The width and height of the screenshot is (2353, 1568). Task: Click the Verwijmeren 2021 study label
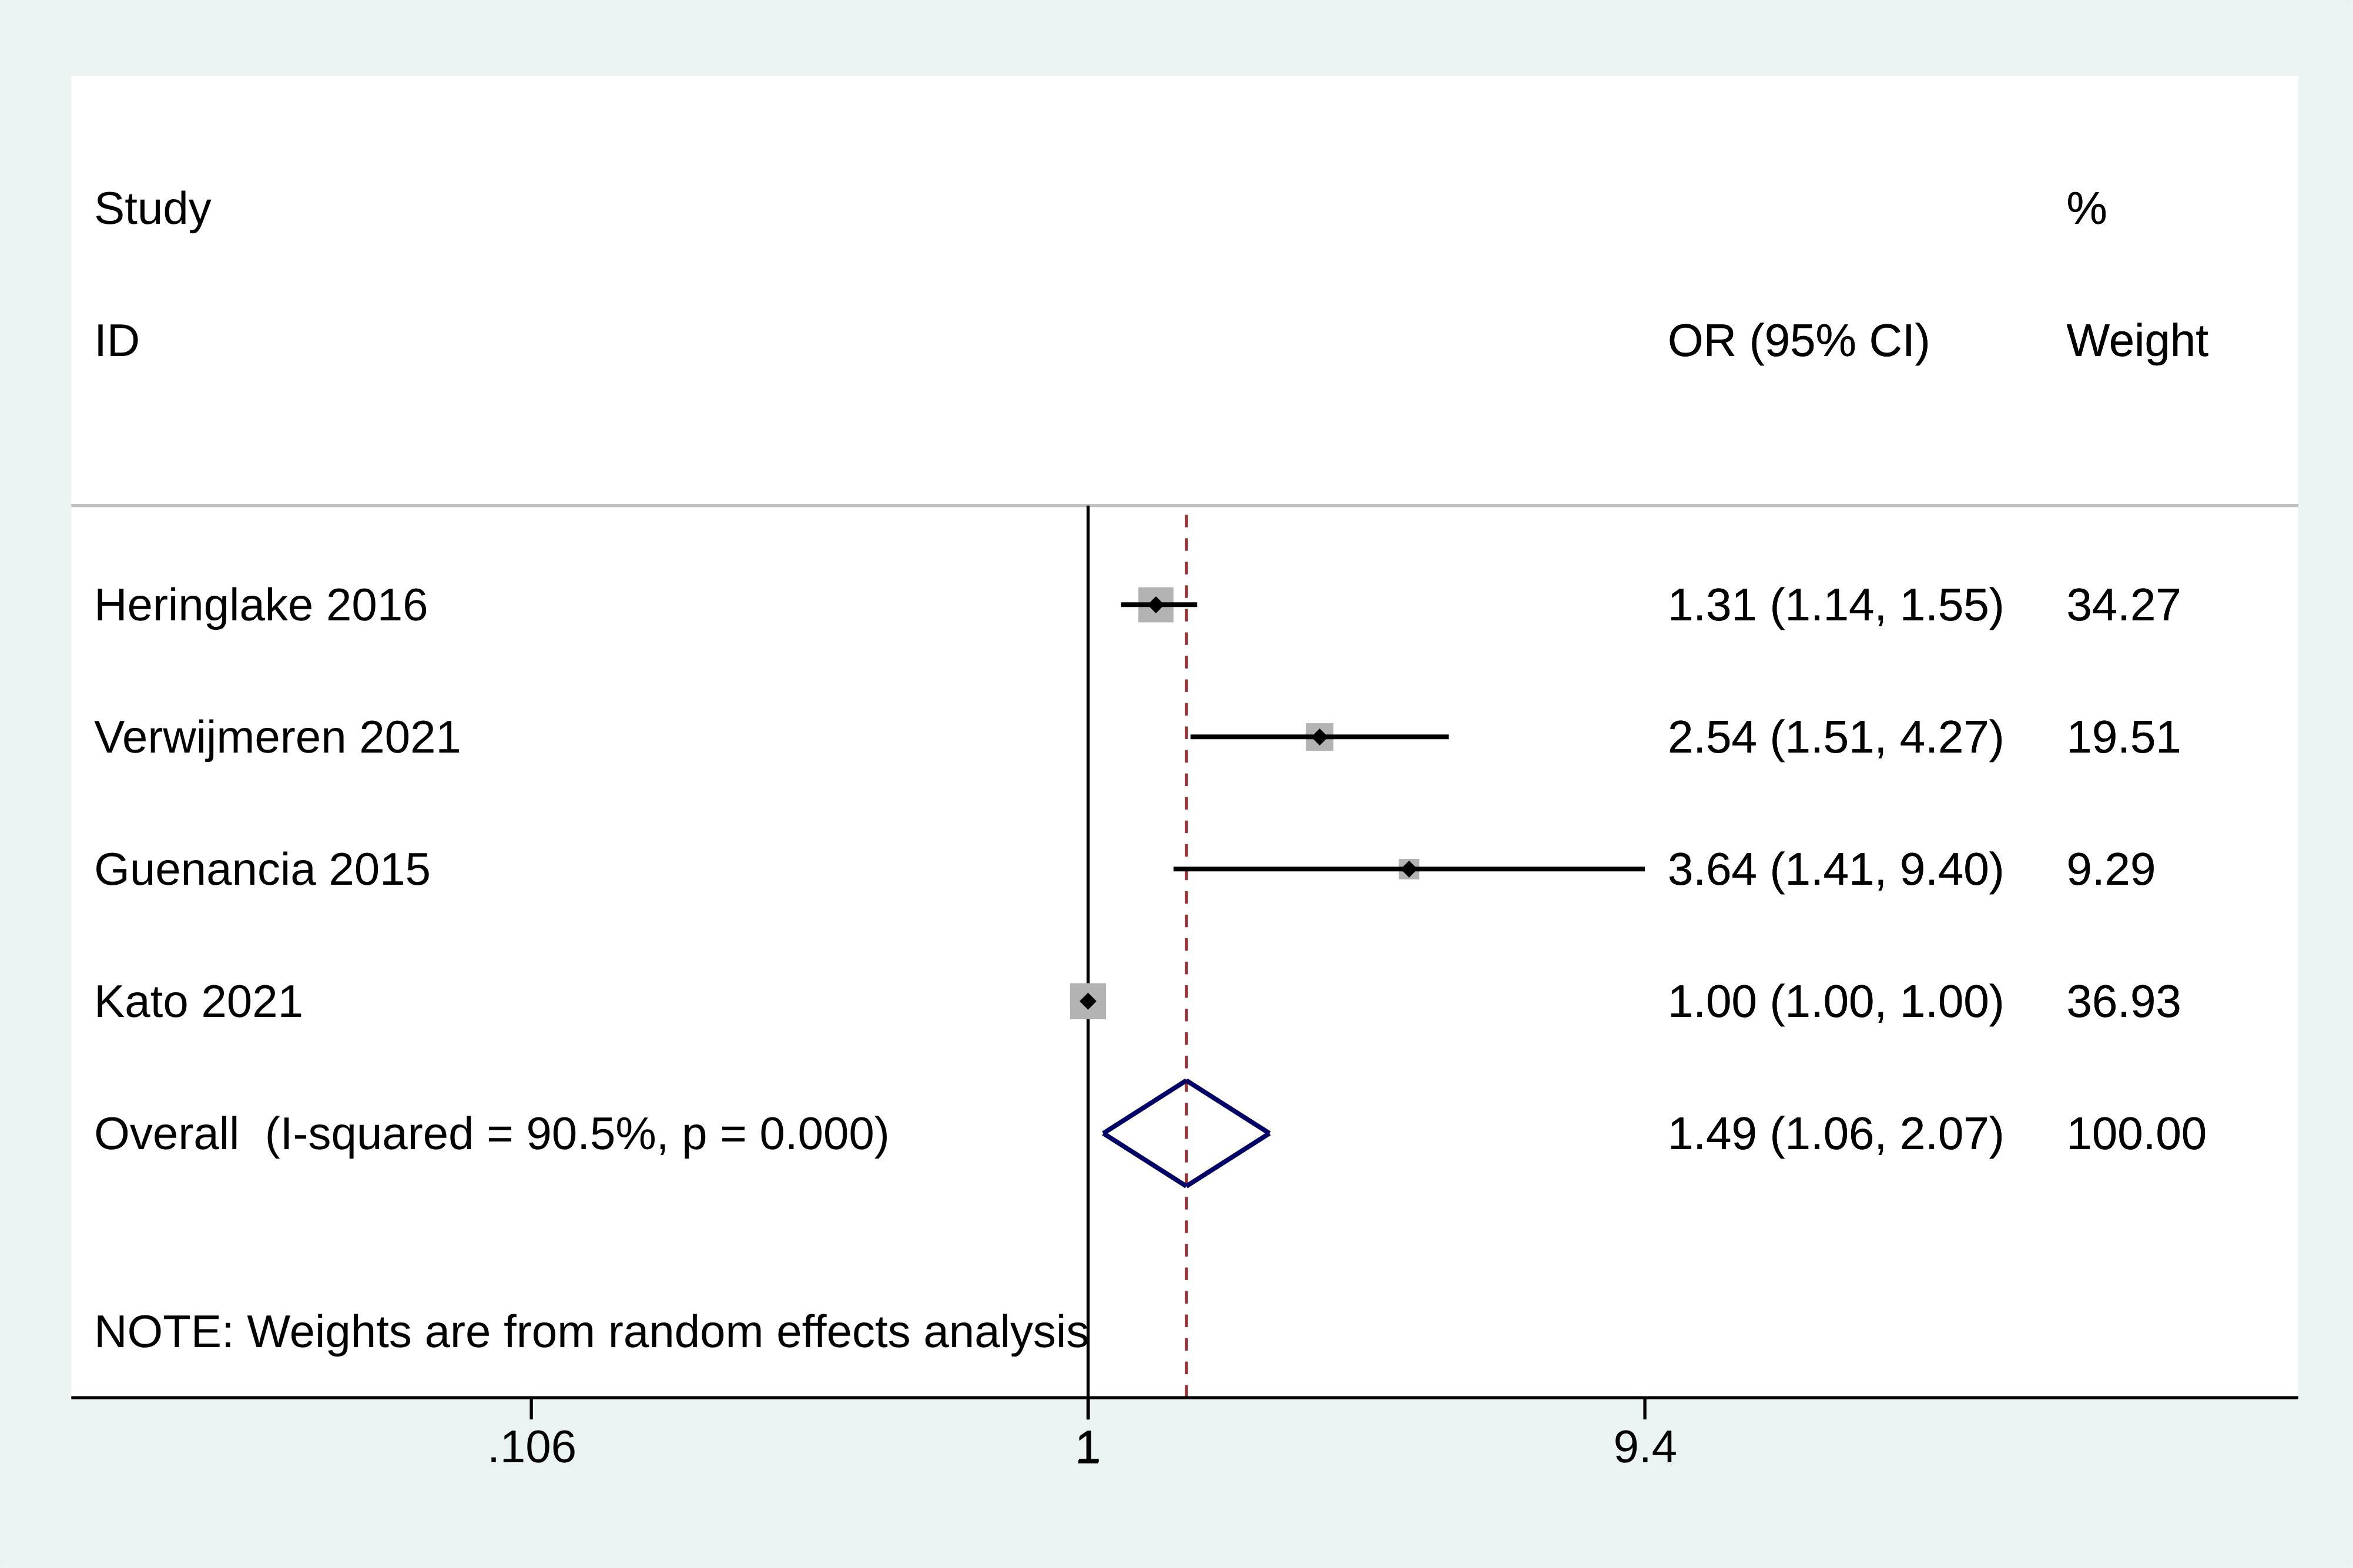(x=277, y=738)
